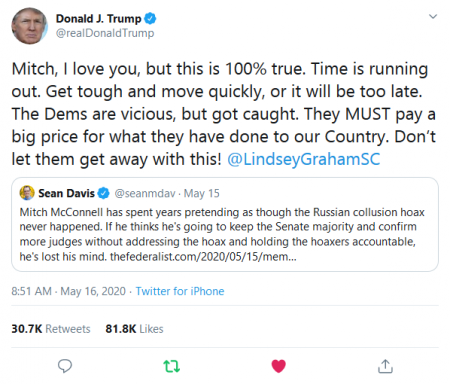Open the @seanmdav handle

(x=145, y=193)
